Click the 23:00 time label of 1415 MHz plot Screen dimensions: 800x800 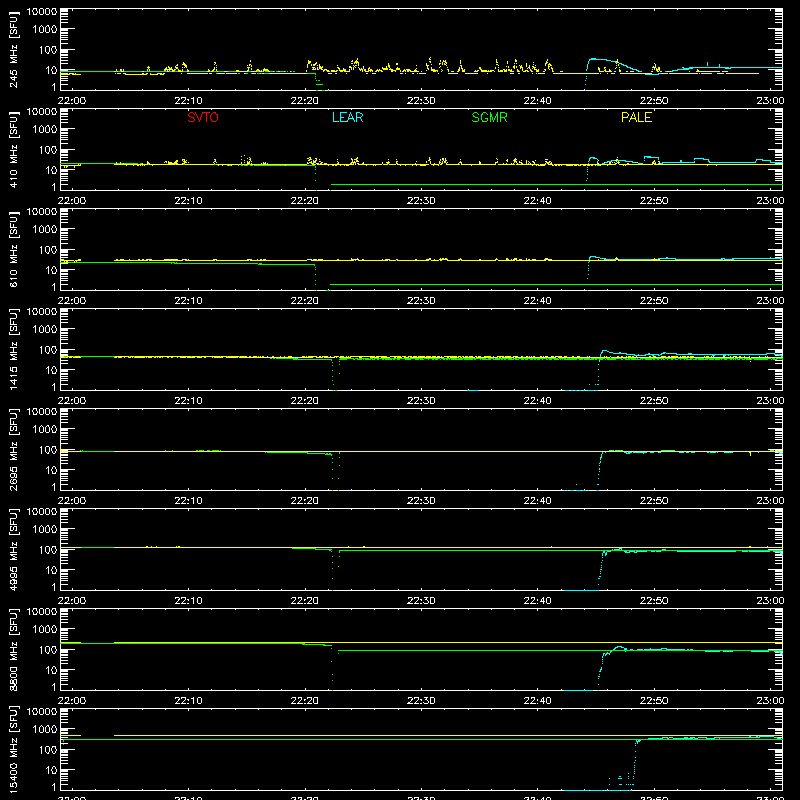point(770,401)
